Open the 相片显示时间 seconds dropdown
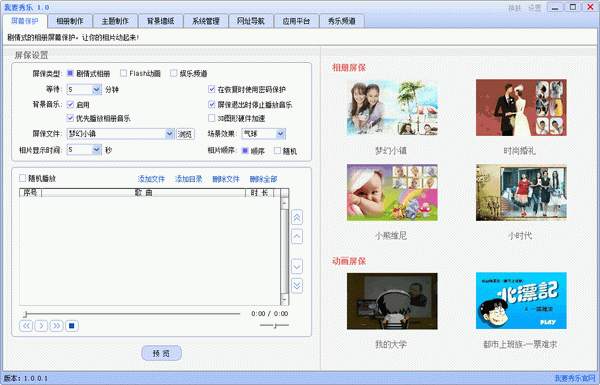Viewport: 600px width, 385px height. [x=96, y=150]
